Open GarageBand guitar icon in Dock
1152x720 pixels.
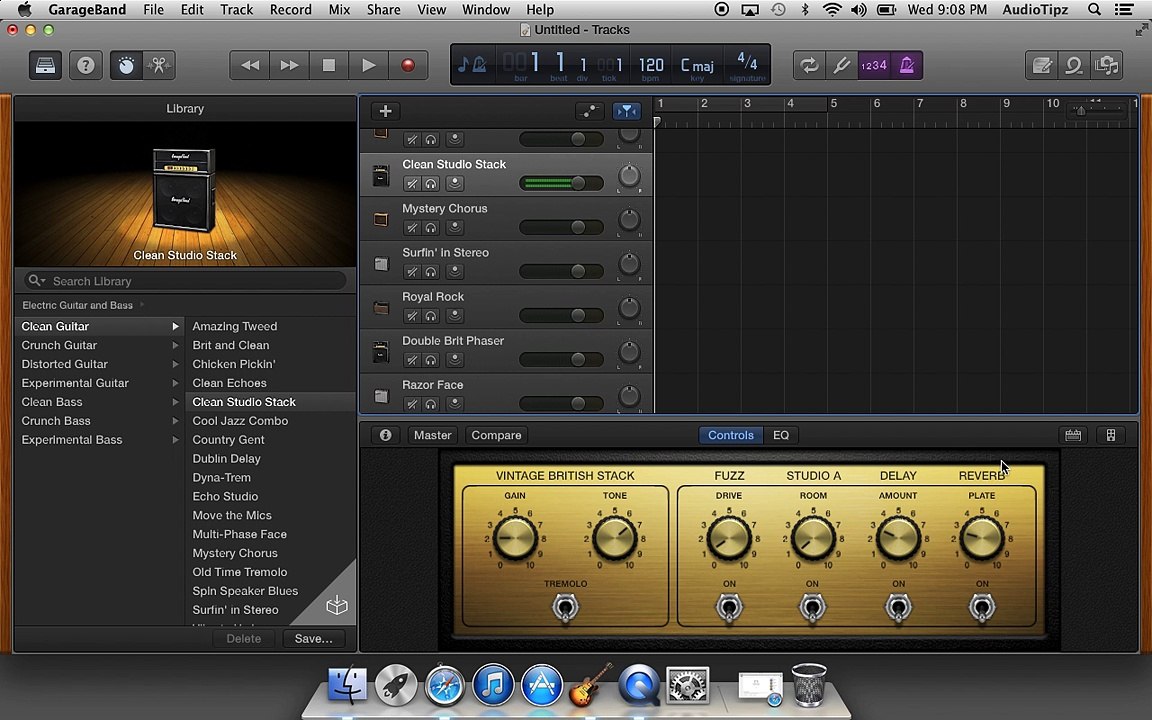click(590, 684)
